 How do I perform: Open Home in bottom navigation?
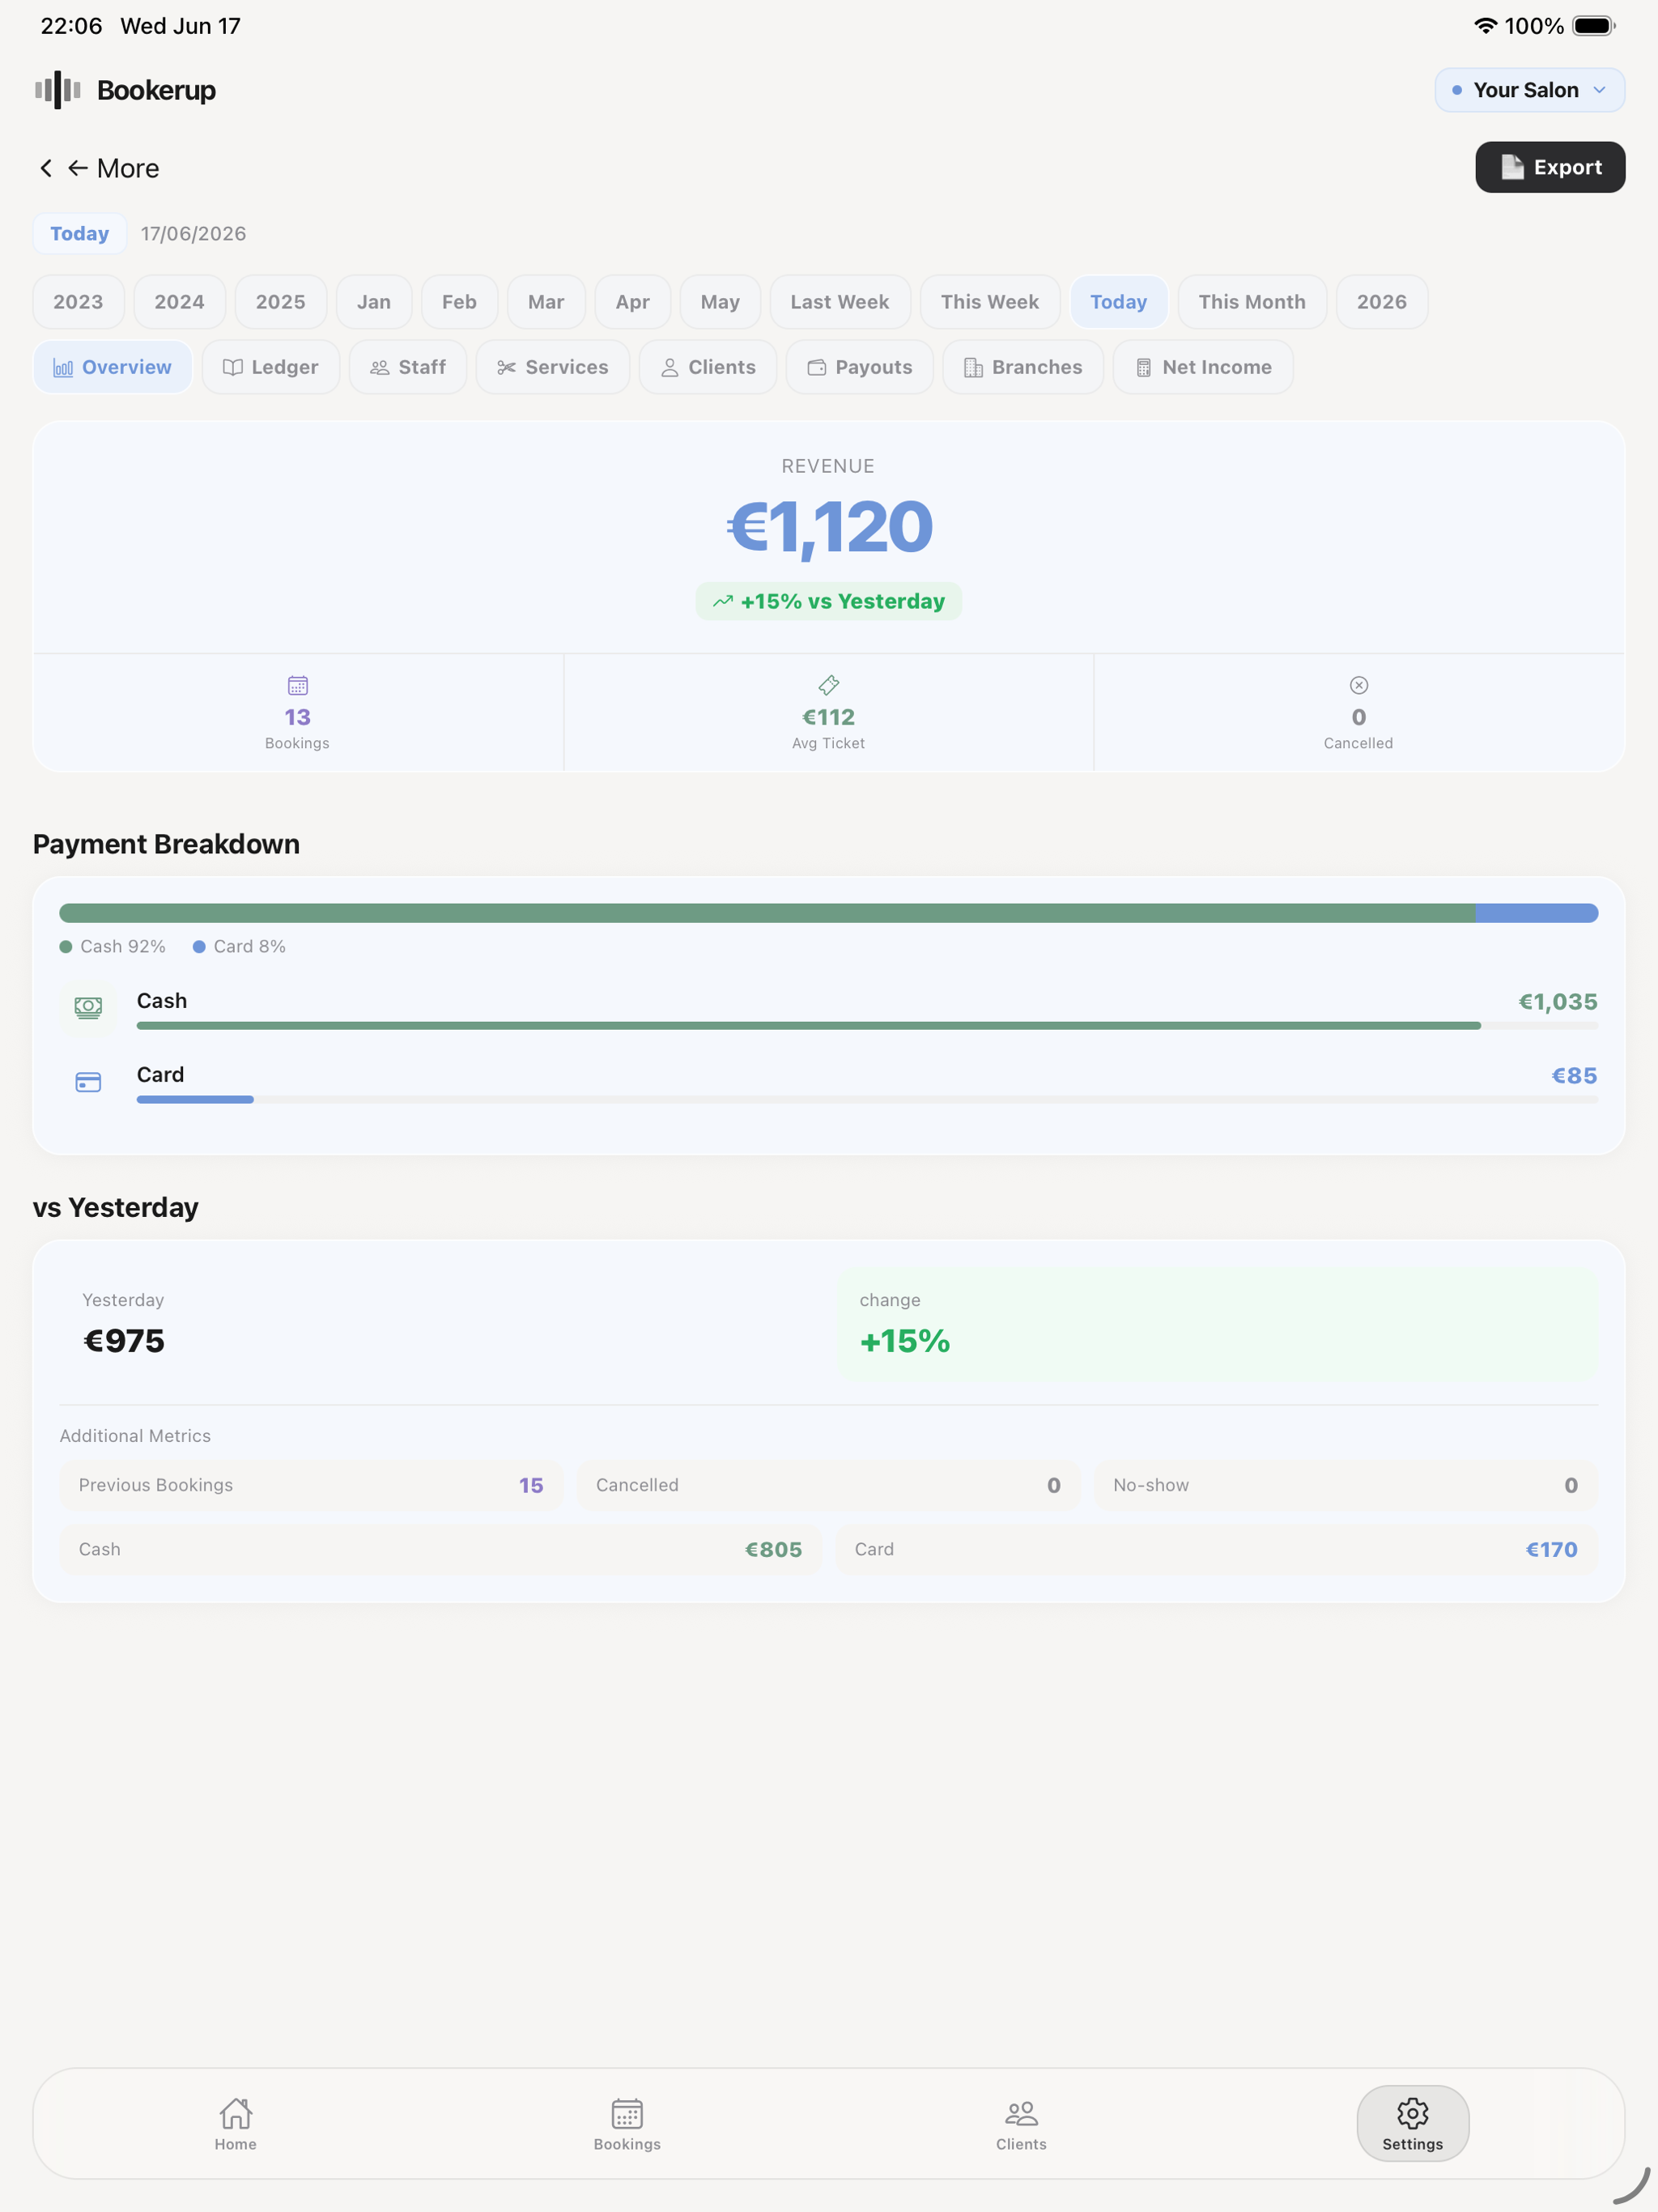(x=236, y=2124)
